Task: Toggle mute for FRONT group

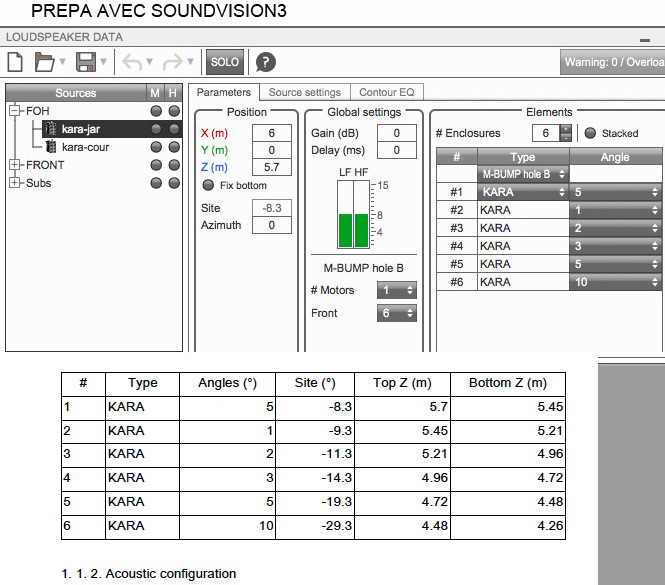Action: [156, 165]
